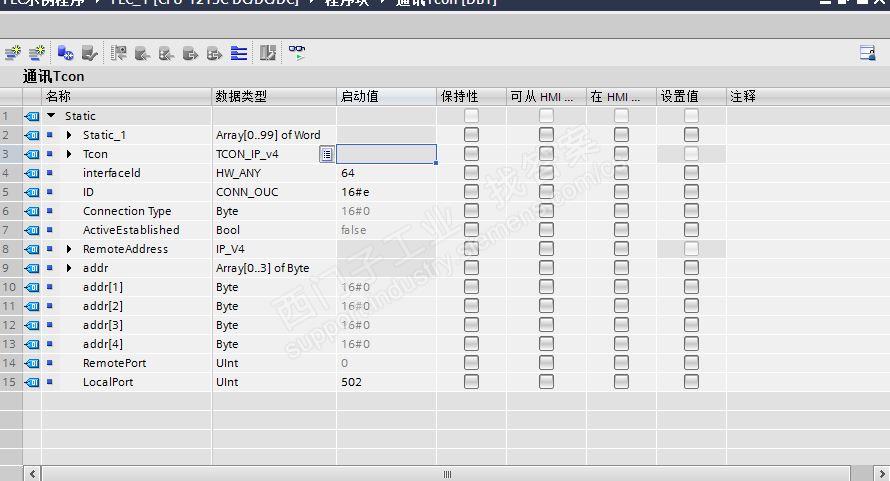Click the blue database with star icon
This screenshot has height=481, width=890.
[65, 53]
